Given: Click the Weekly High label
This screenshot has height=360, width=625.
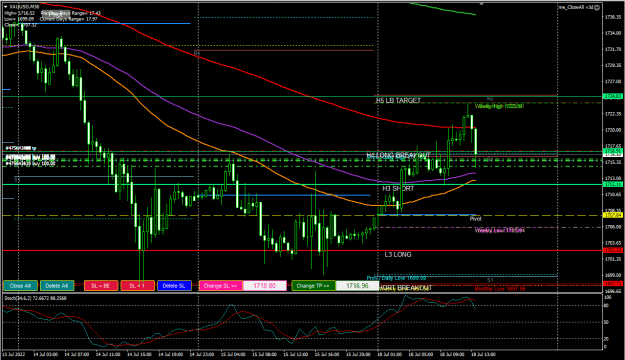Looking at the screenshot, I should 499,106.
